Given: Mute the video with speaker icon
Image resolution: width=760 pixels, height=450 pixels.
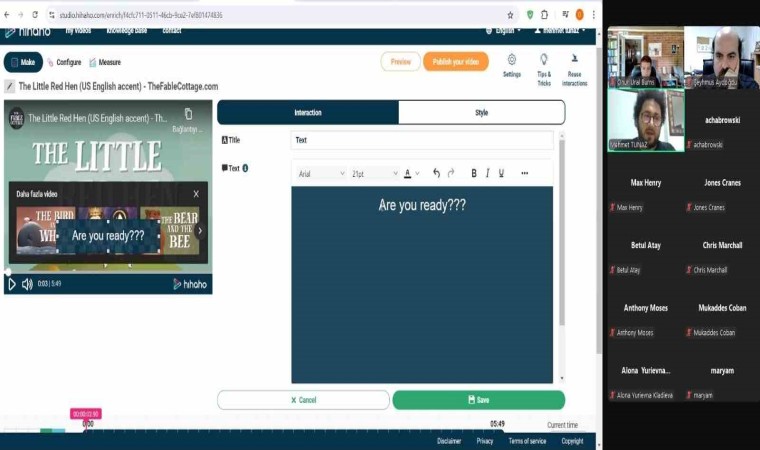Looking at the screenshot, I should click(27, 284).
